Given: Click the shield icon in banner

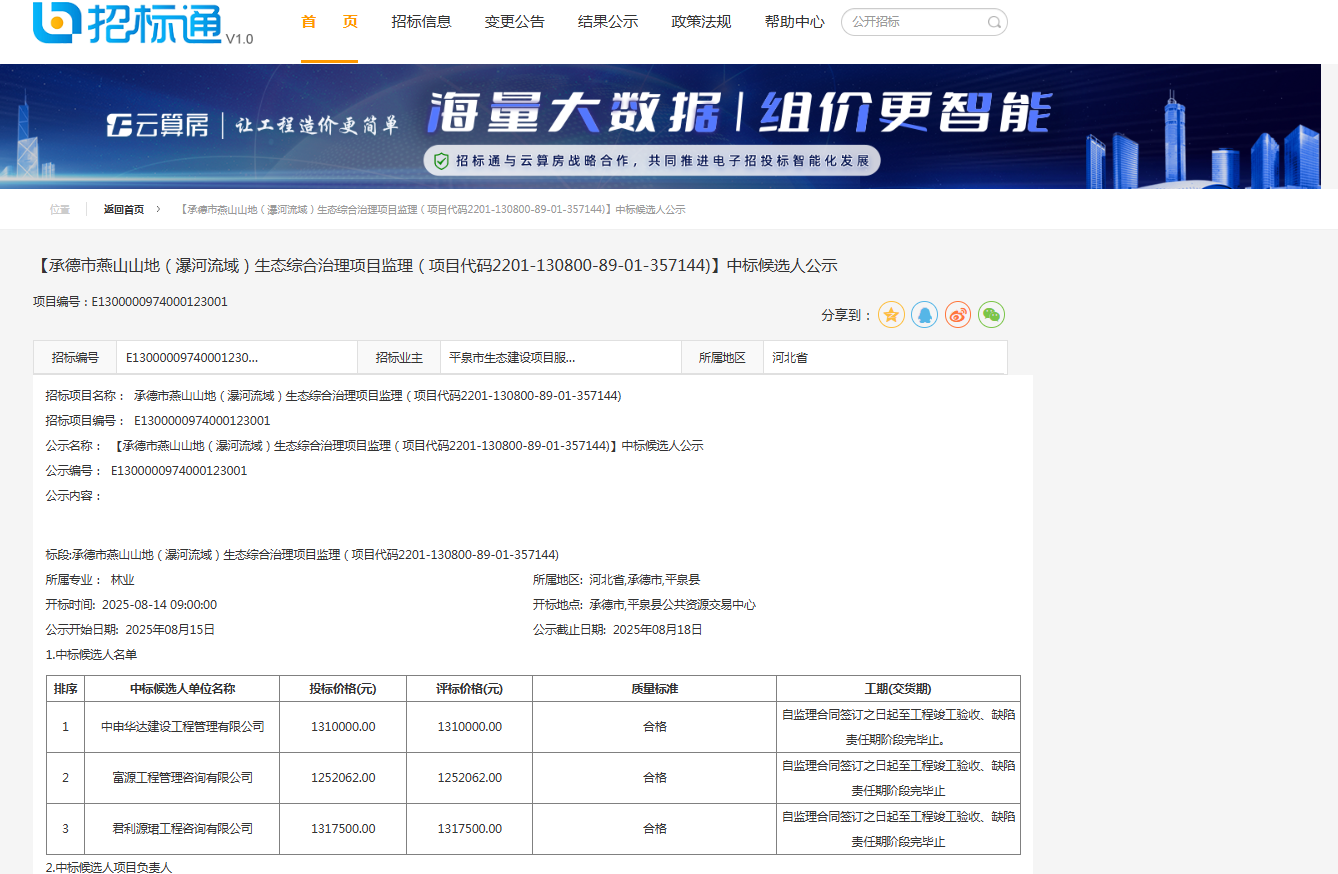Looking at the screenshot, I should tap(440, 161).
